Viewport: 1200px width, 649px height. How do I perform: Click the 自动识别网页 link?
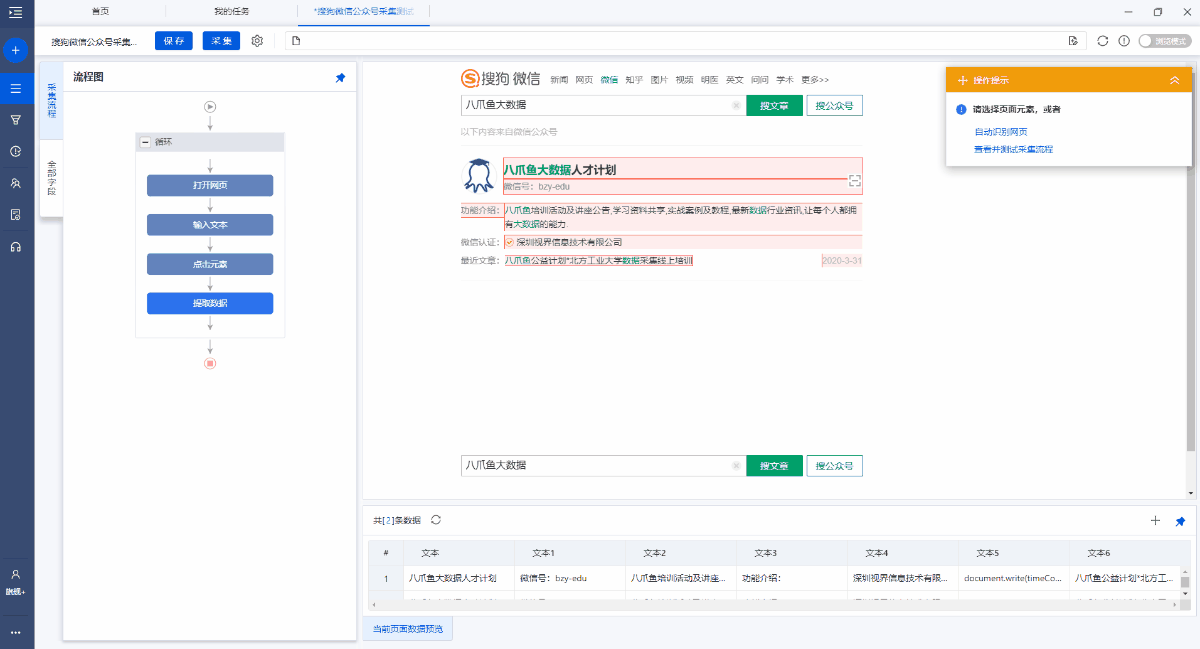coord(1001,132)
